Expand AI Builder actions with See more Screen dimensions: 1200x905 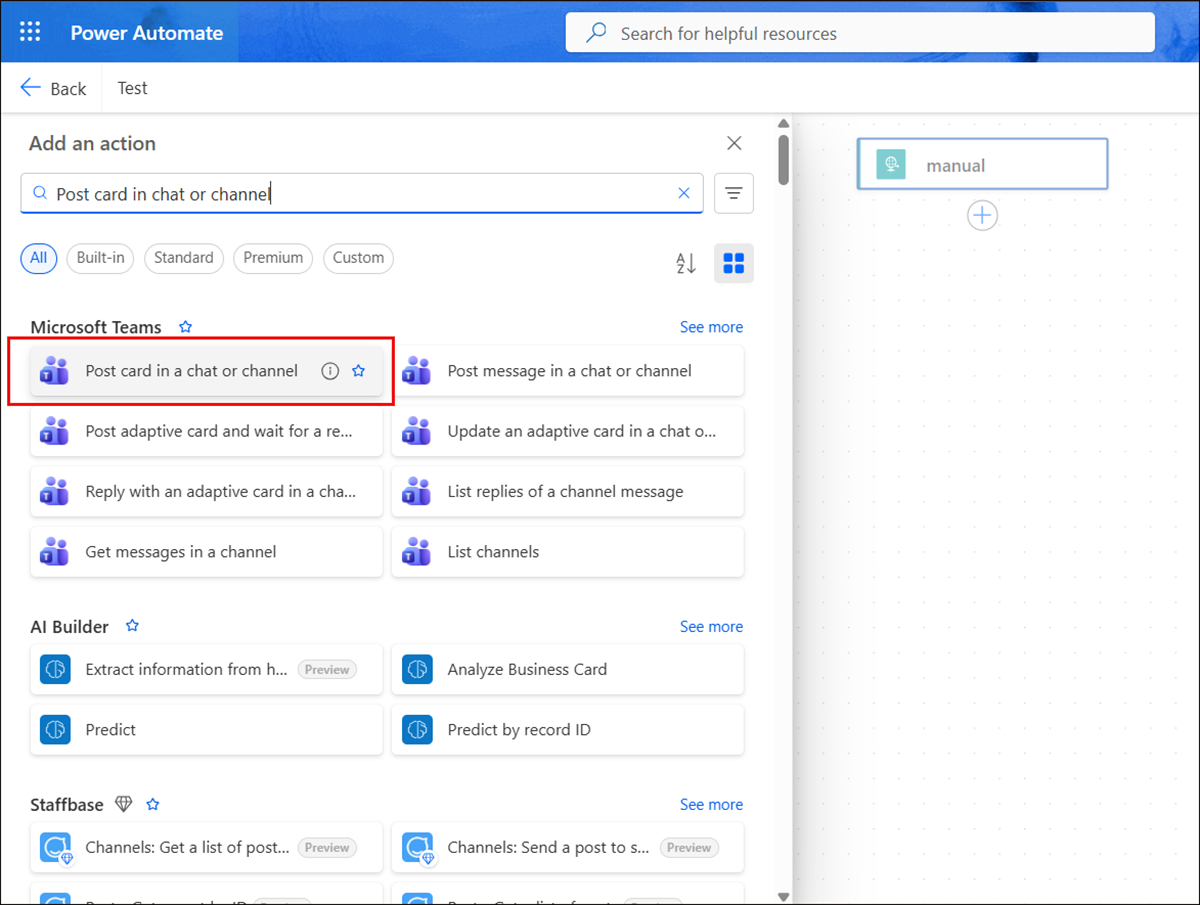[711, 627]
